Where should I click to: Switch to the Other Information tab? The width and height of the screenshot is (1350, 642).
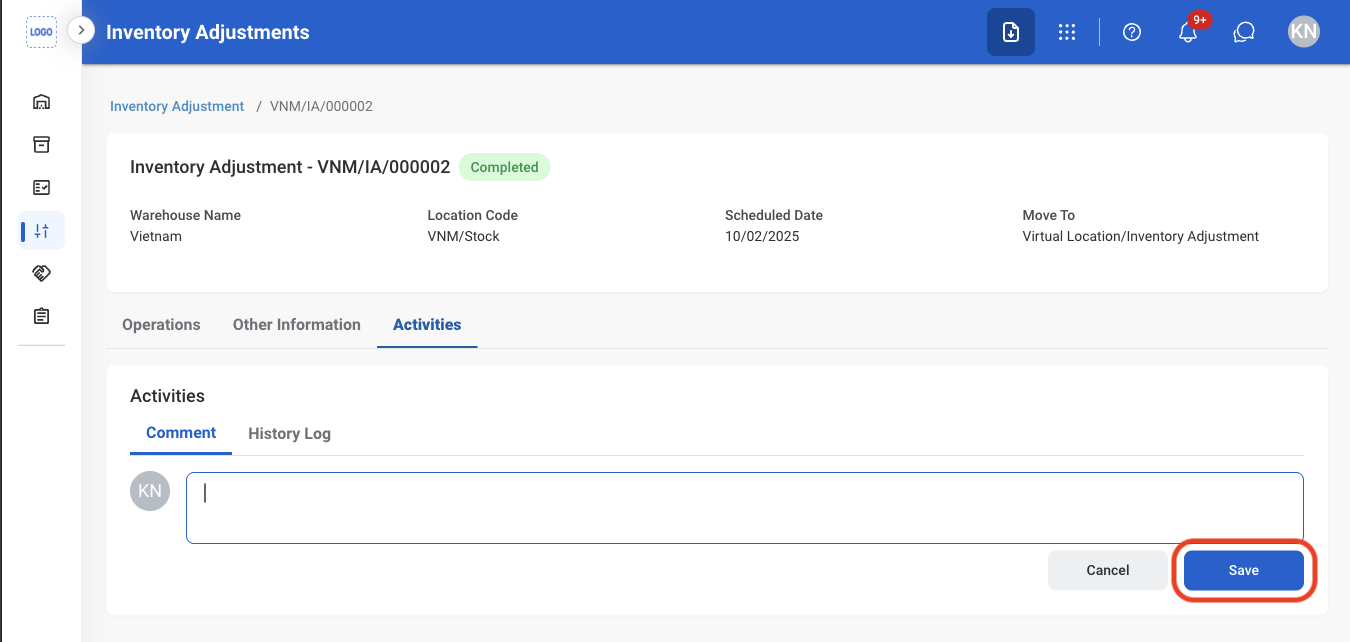(x=297, y=325)
